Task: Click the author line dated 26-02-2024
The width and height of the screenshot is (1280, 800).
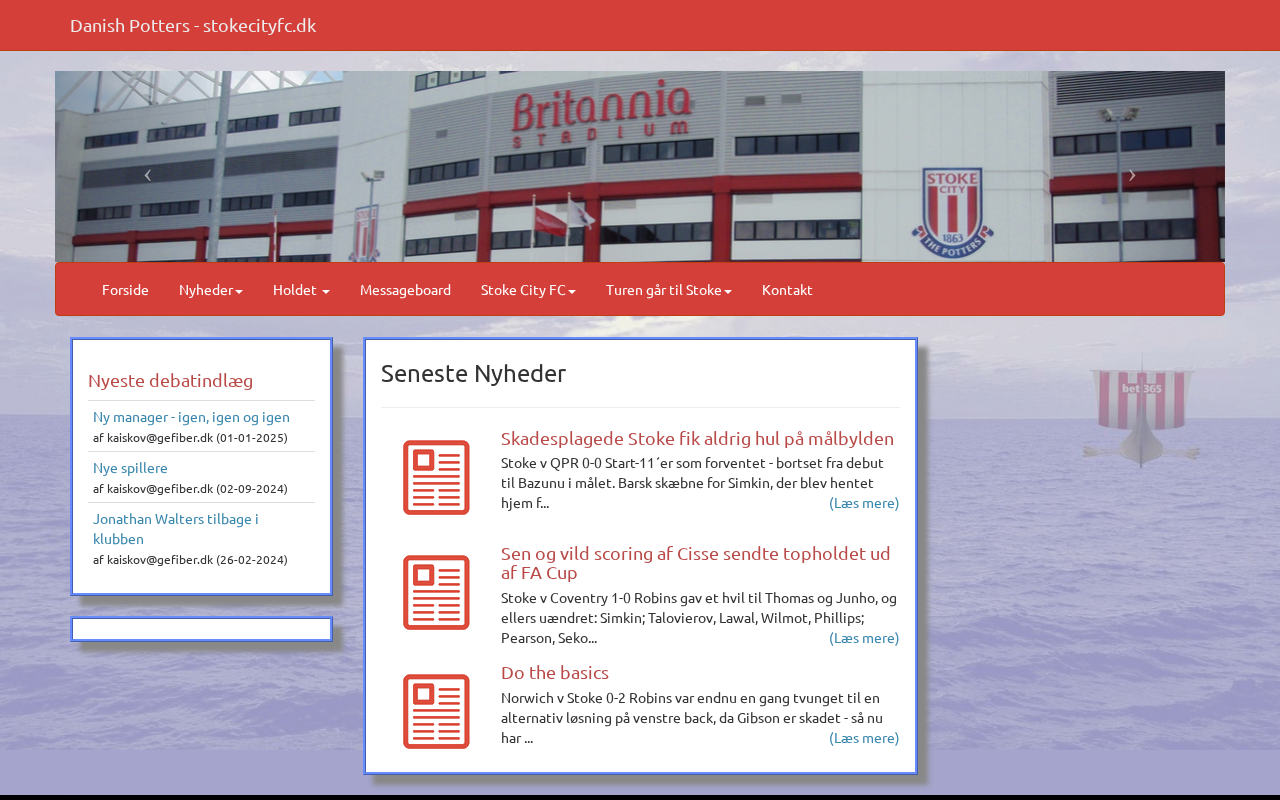Action: pyautogui.click(x=190, y=560)
